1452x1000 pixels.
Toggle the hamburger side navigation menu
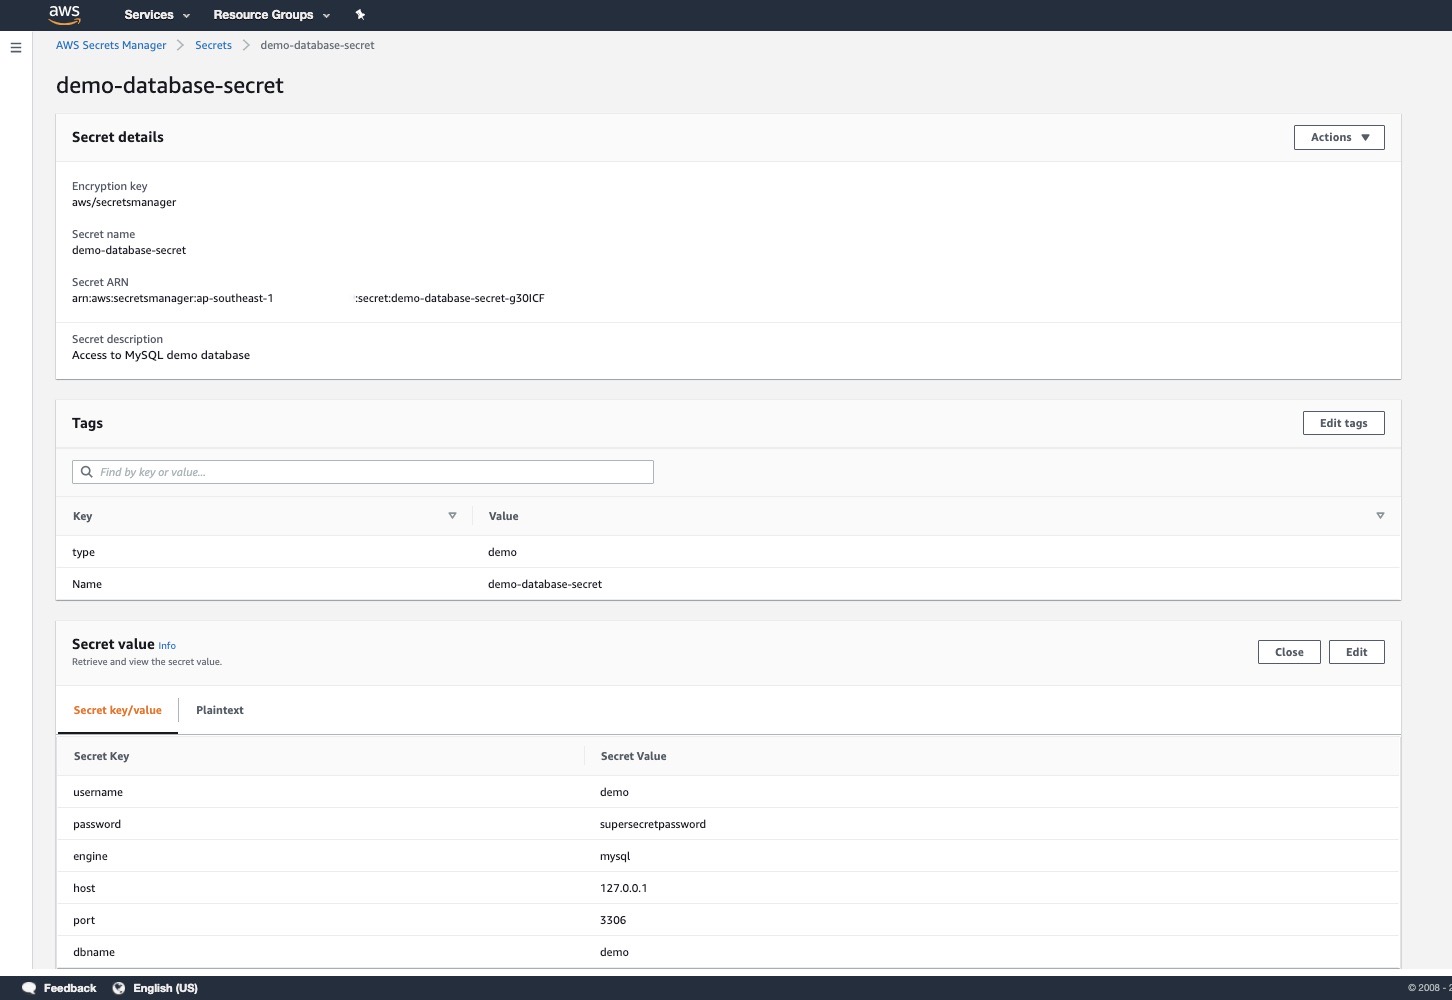tap(16, 47)
